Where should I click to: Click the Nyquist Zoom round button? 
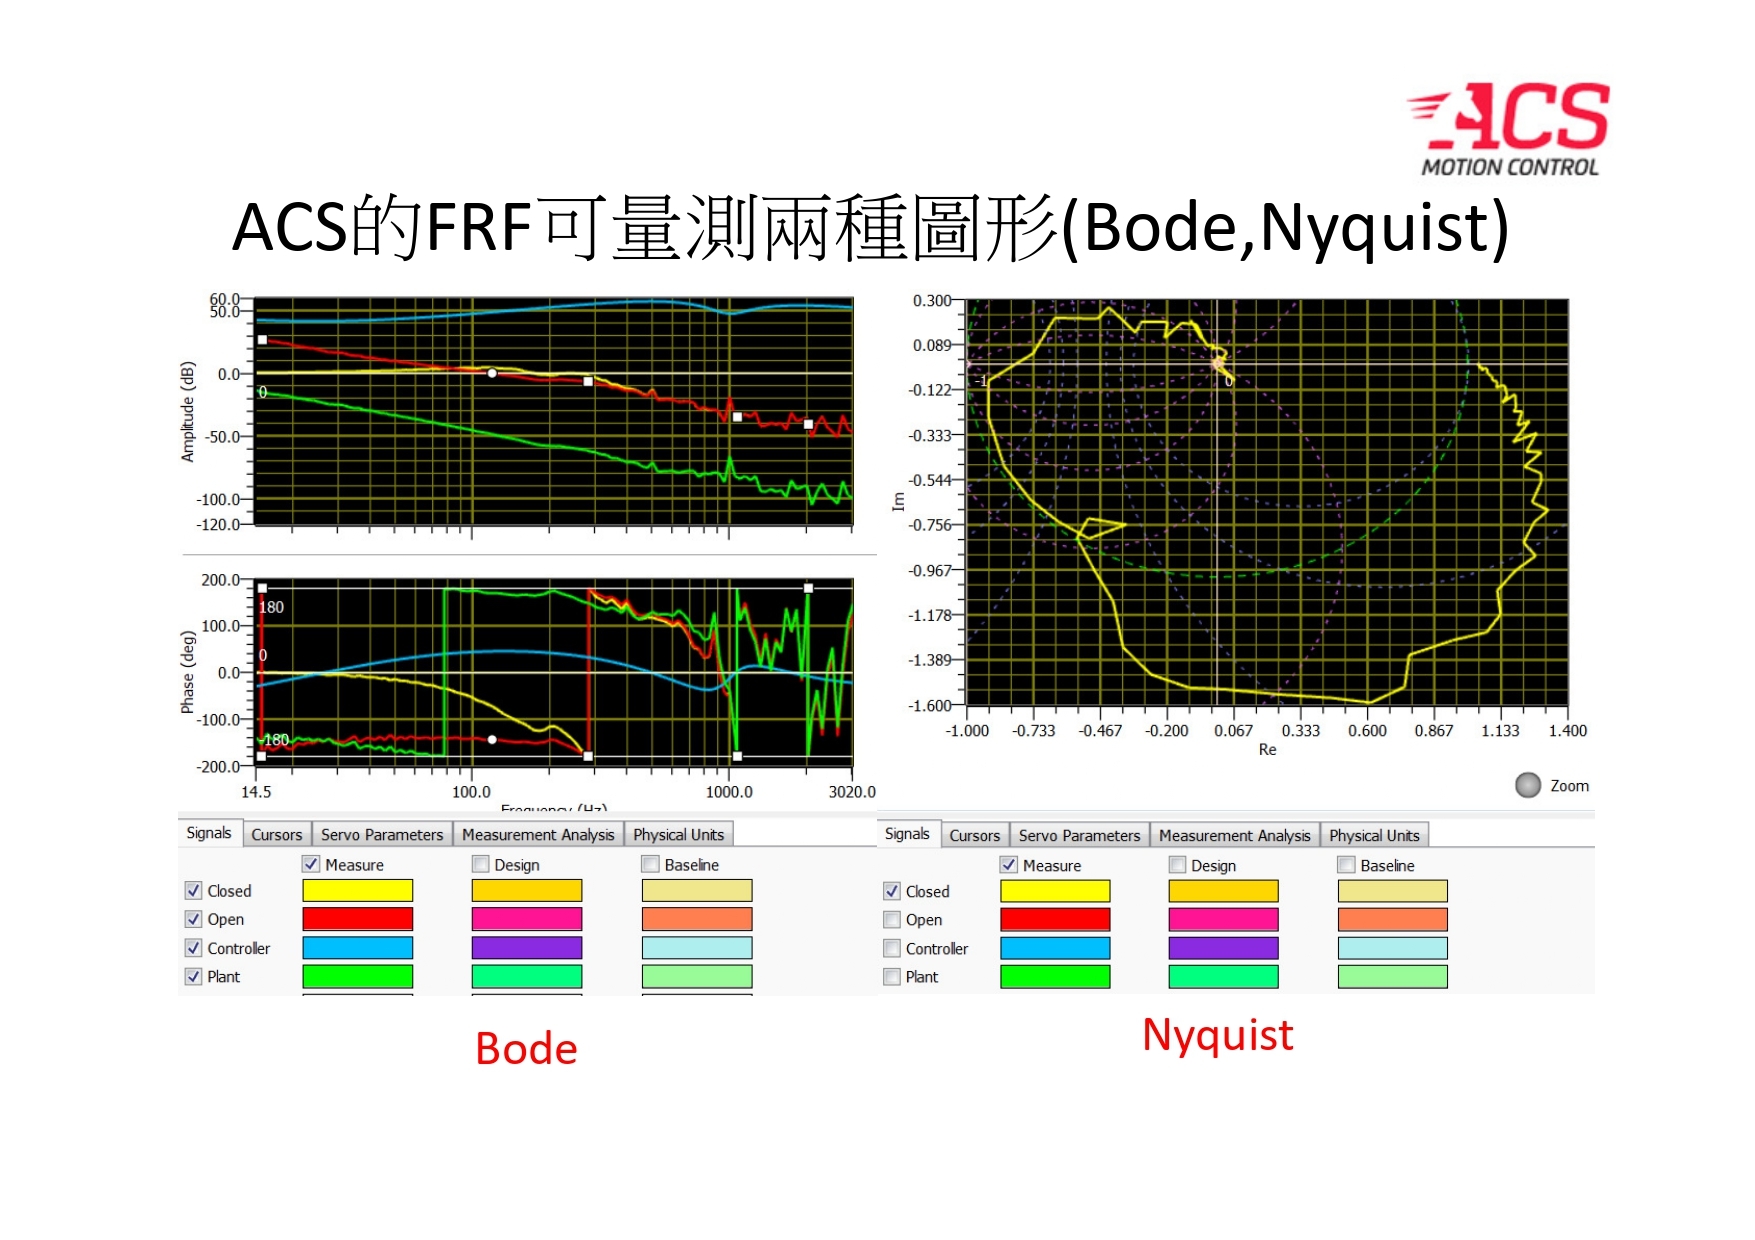point(1528,786)
